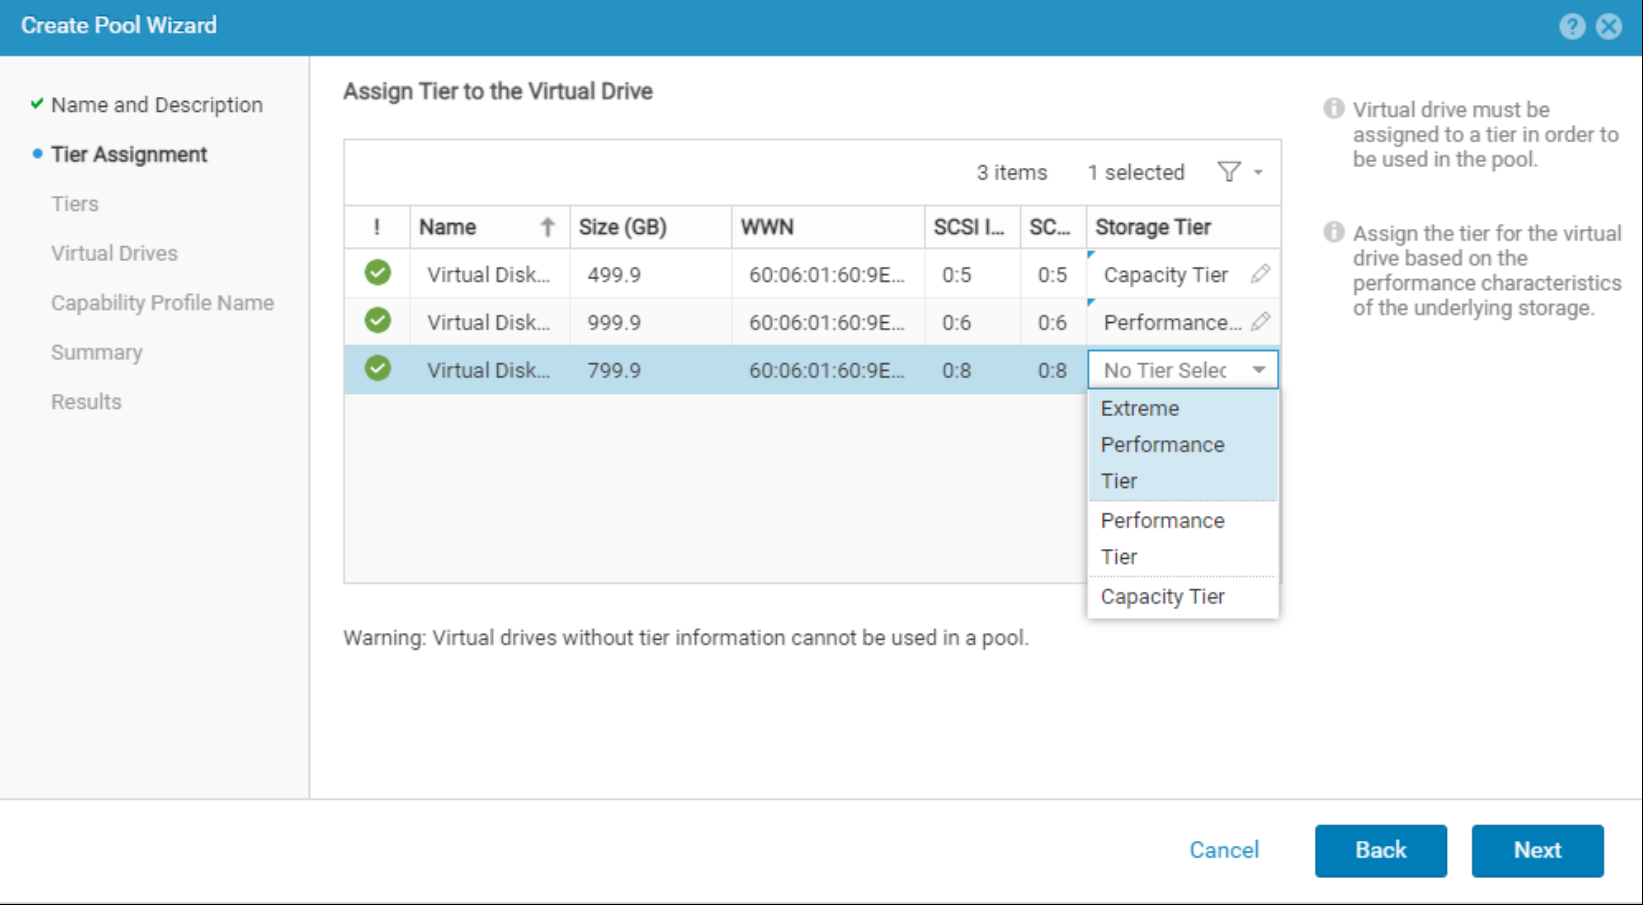The width and height of the screenshot is (1644, 907).
Task: Click the info icon beside 'Assign the tier'
Action: coord(1333,232)
